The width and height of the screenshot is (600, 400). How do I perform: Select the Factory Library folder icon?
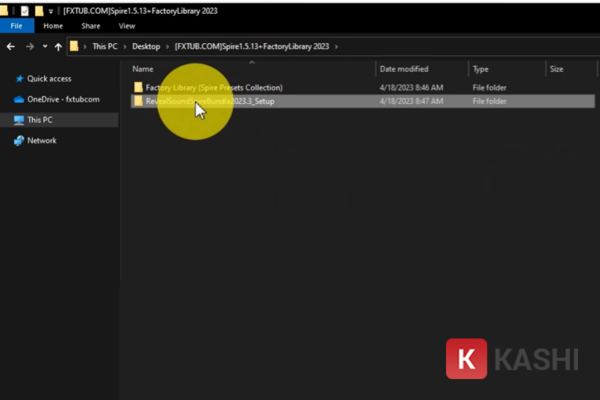138,88
